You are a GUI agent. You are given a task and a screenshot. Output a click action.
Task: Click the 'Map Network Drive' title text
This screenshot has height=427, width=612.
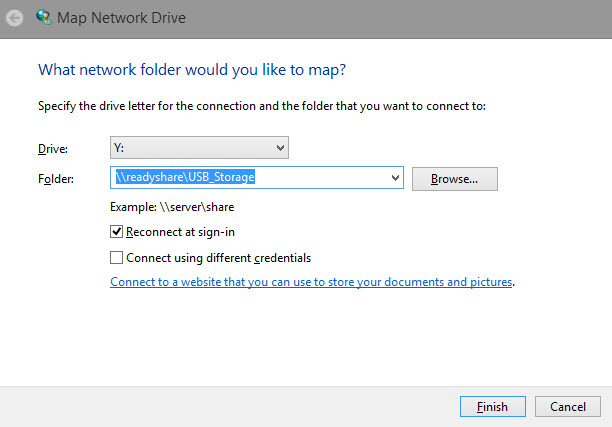click(x=121, y=18)
